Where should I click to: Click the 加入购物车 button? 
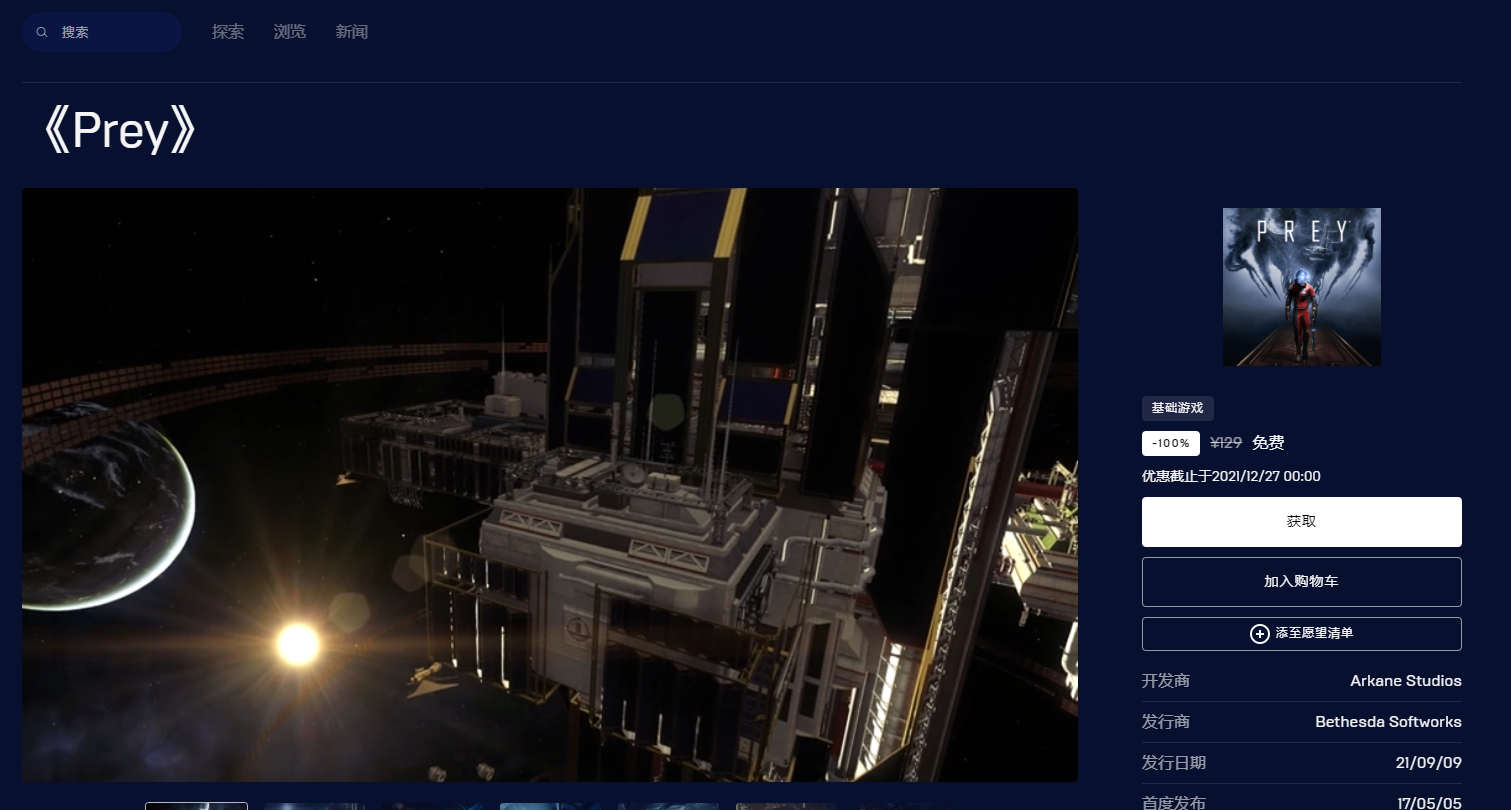click(x=1302, y=582)
